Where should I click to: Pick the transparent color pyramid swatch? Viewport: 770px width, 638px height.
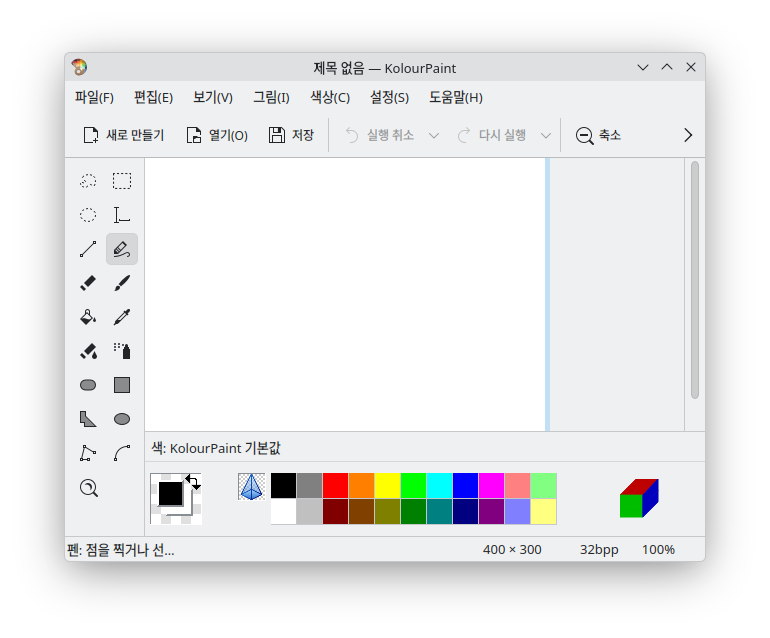[x=251, y=487]
